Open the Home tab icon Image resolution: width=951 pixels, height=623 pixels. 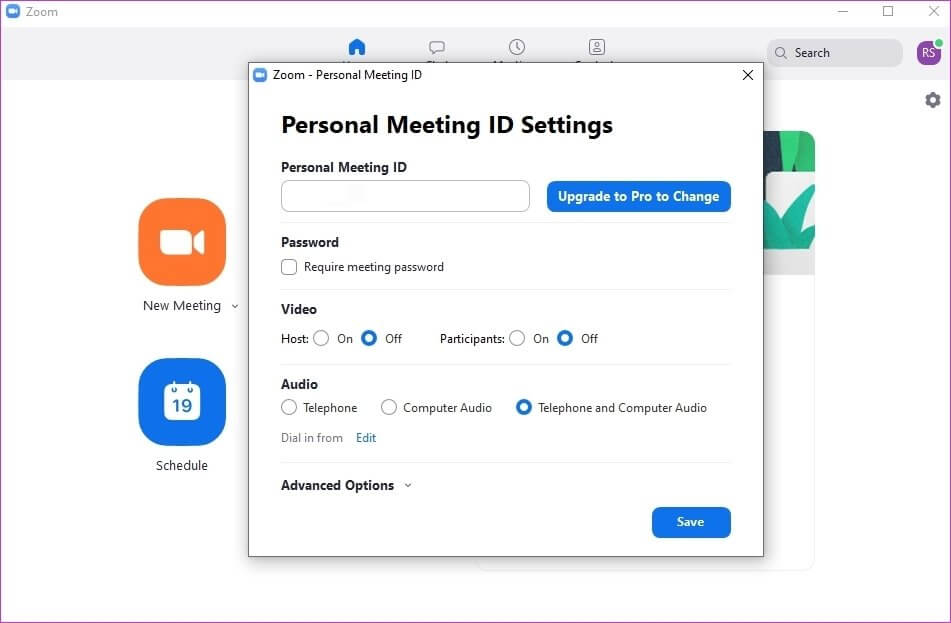coord(357,47)
